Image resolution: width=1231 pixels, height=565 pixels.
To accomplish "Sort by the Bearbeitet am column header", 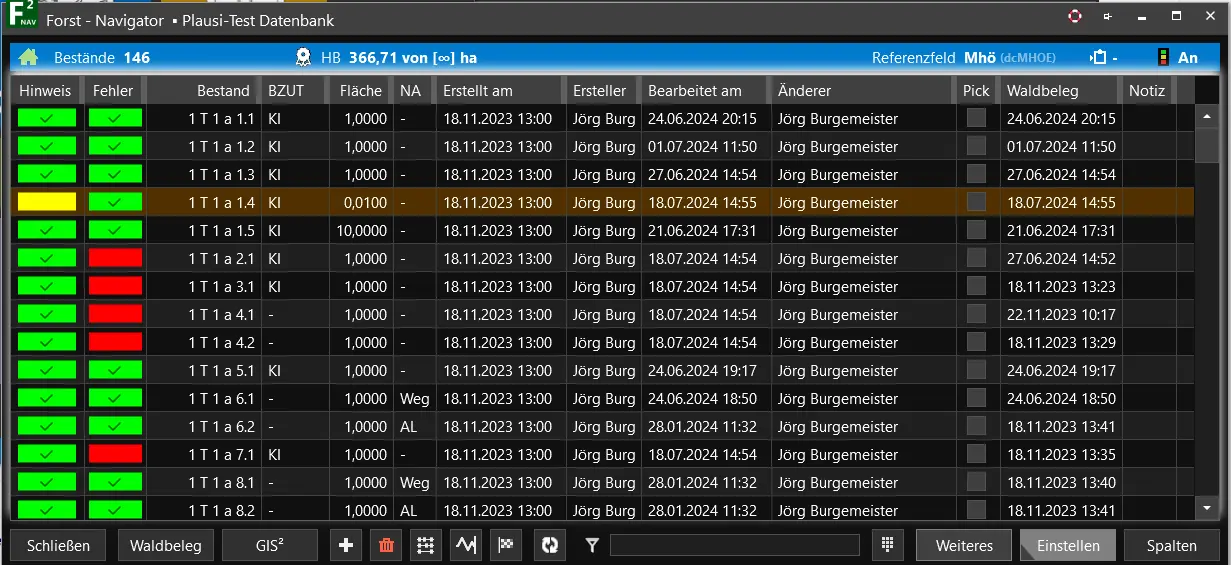I will (x=695, y=90).
